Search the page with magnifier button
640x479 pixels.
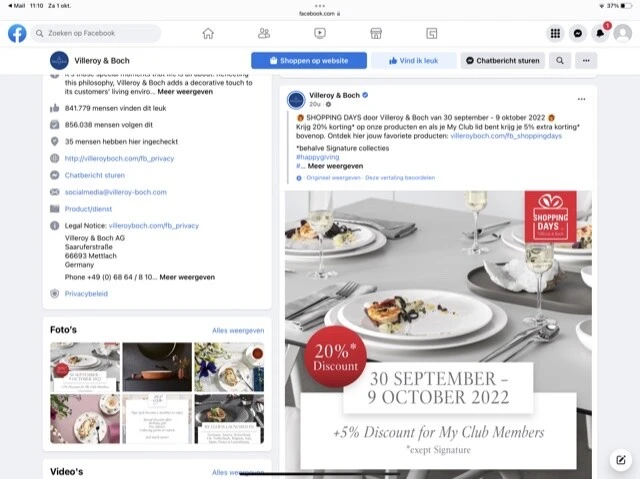pos(560,60)
